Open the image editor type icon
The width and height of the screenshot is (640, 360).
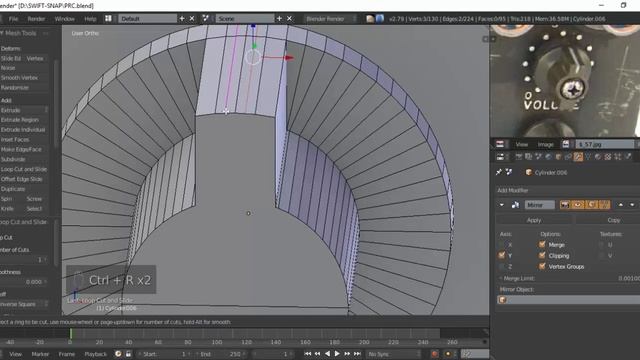coord(500,144)
